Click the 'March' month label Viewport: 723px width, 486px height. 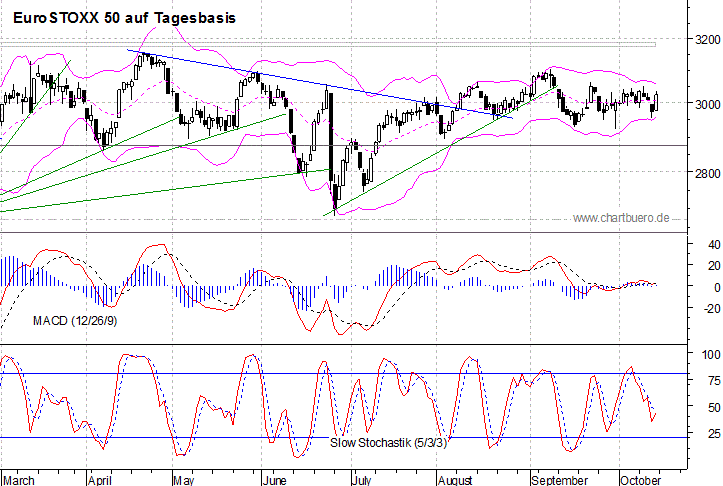tap(19, 480)
